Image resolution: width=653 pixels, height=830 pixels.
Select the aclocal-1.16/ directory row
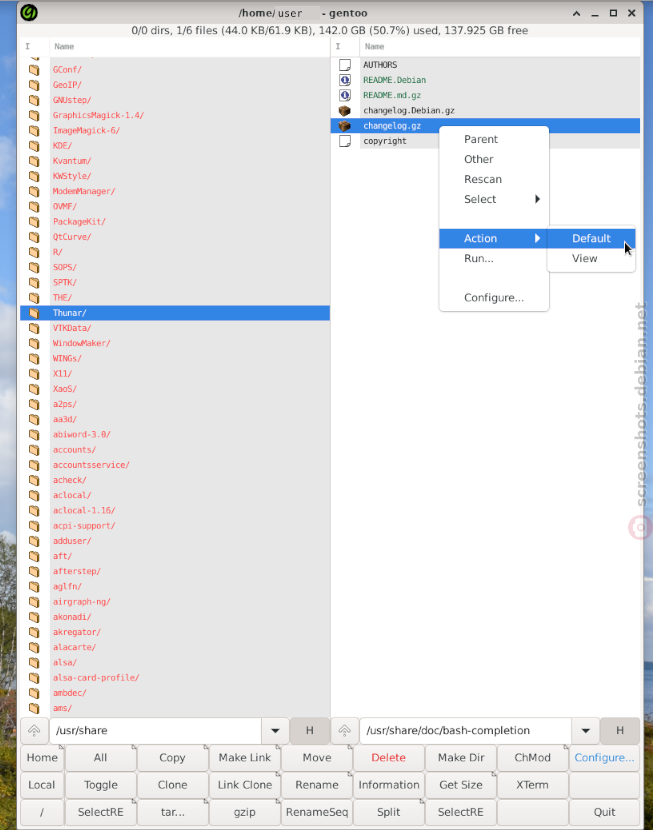pyautogui.click(x=175, y=510)
